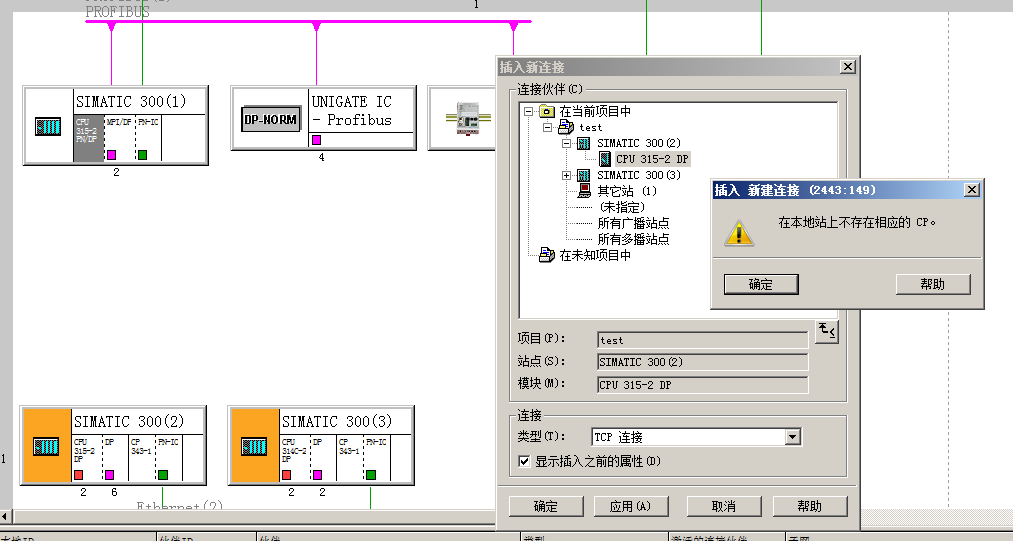Click magenta DP port of SIMATIC 300(3)
This screenshot has width=1013, height=541.
[x=317, y=475]
